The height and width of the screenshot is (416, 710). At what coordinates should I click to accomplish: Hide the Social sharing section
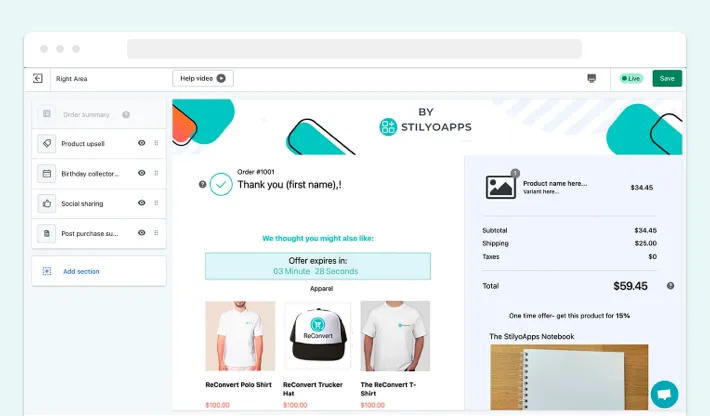(x=142, y=203)
